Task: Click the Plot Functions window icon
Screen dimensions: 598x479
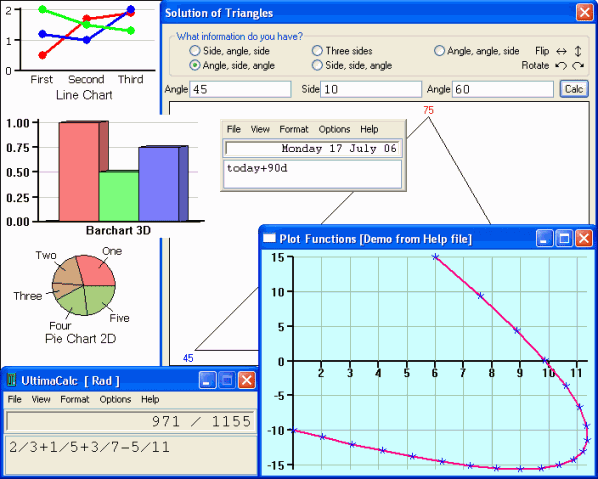Action: coord(270,239)
